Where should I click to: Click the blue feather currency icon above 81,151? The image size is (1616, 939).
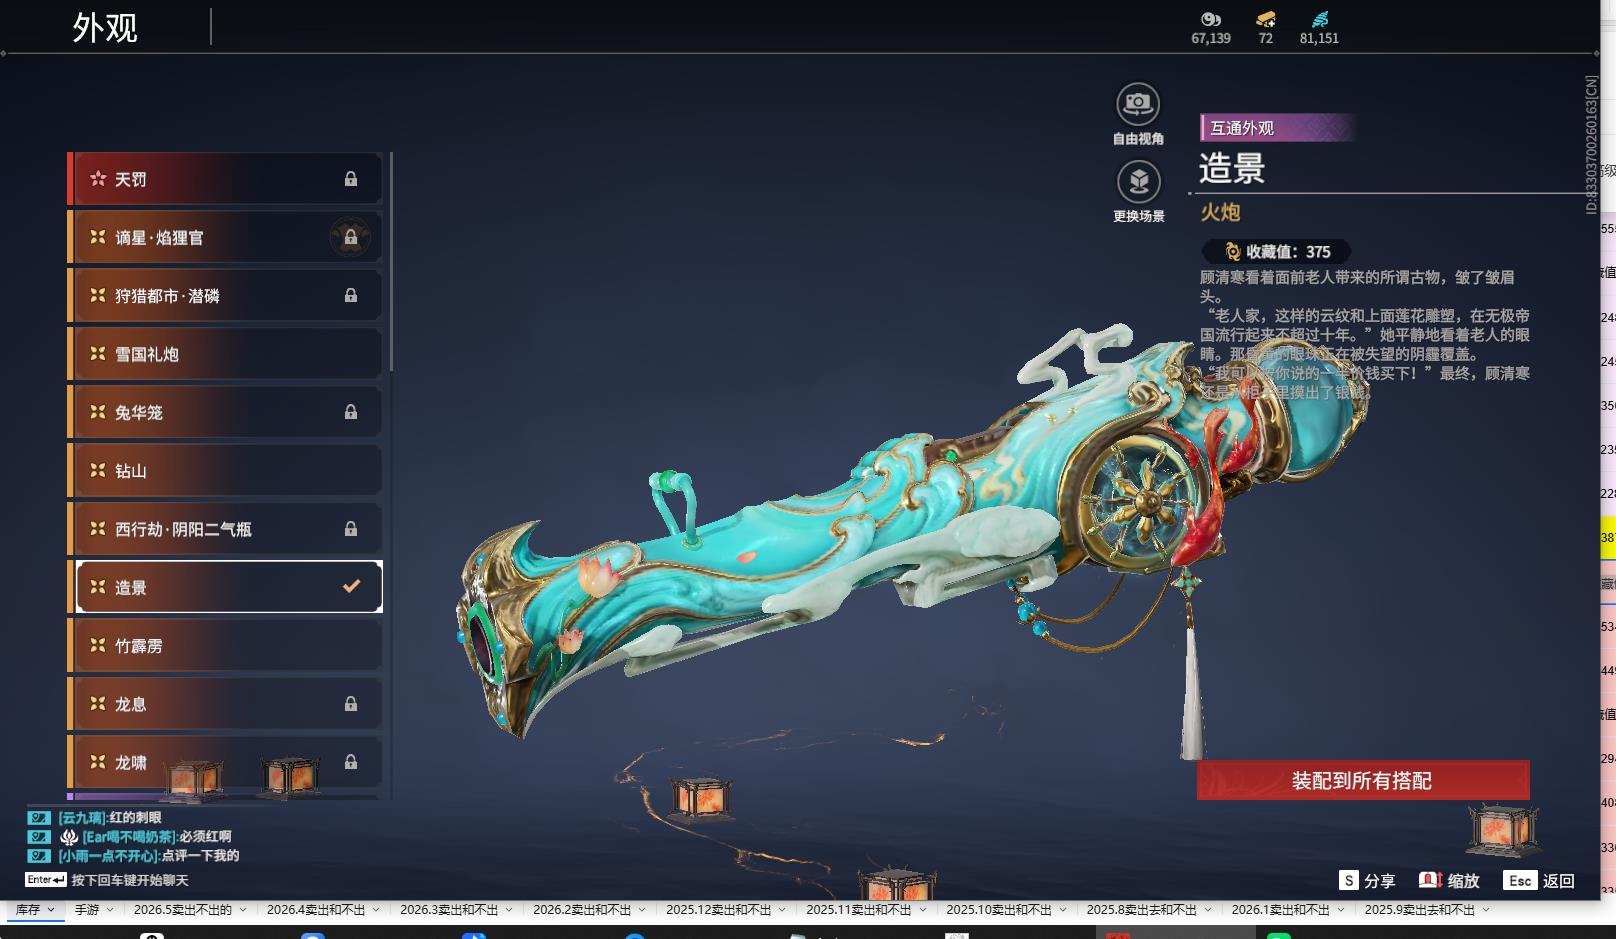click(x=1320, y=19)
